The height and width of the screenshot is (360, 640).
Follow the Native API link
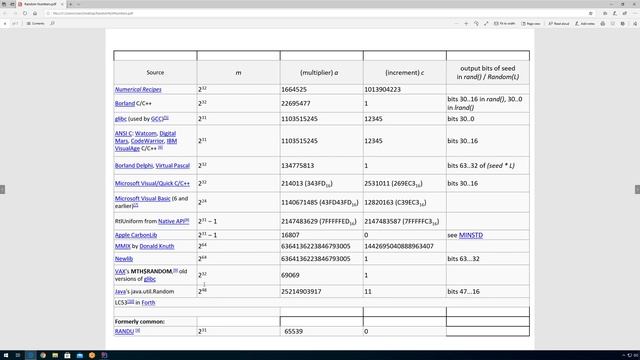click(x=171, y=221)
